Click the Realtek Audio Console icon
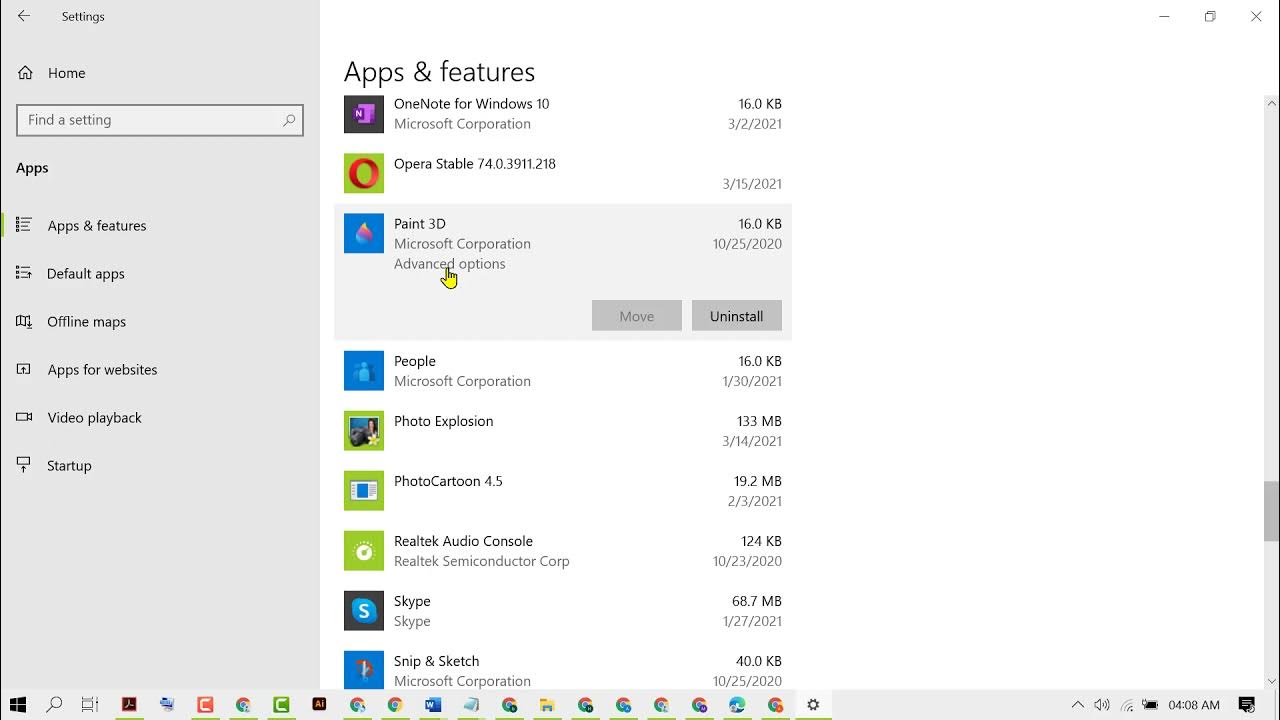 364,550
